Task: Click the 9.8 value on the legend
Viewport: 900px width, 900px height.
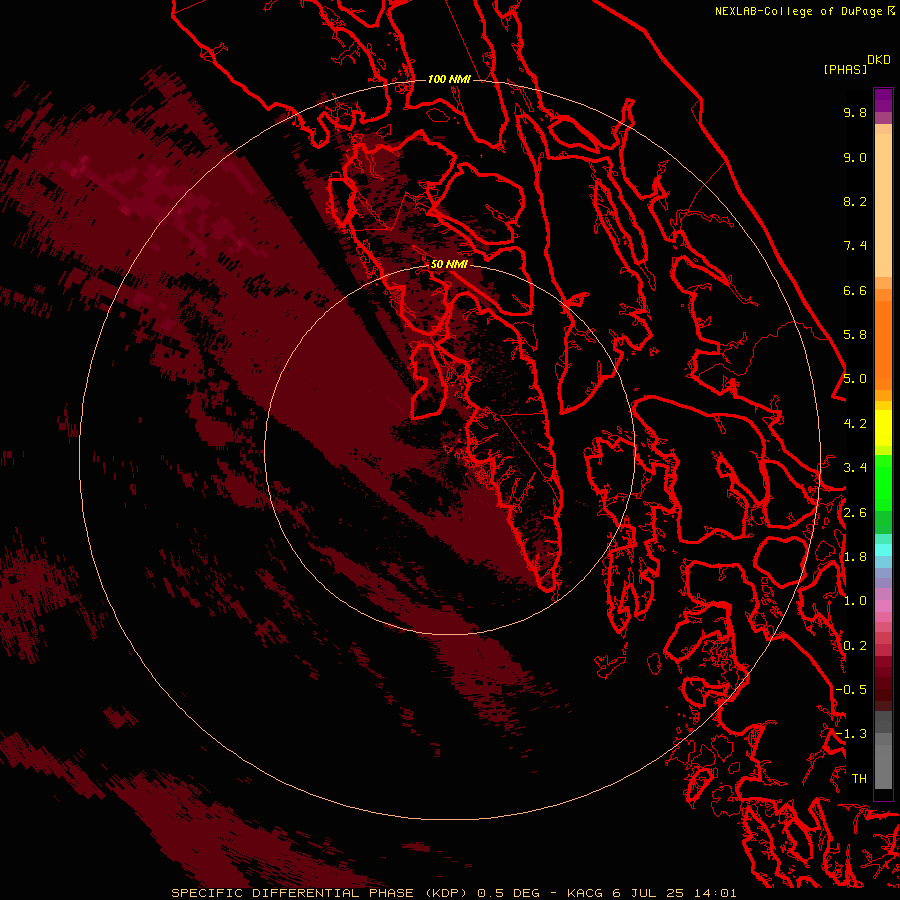Action: coord(855,112)
